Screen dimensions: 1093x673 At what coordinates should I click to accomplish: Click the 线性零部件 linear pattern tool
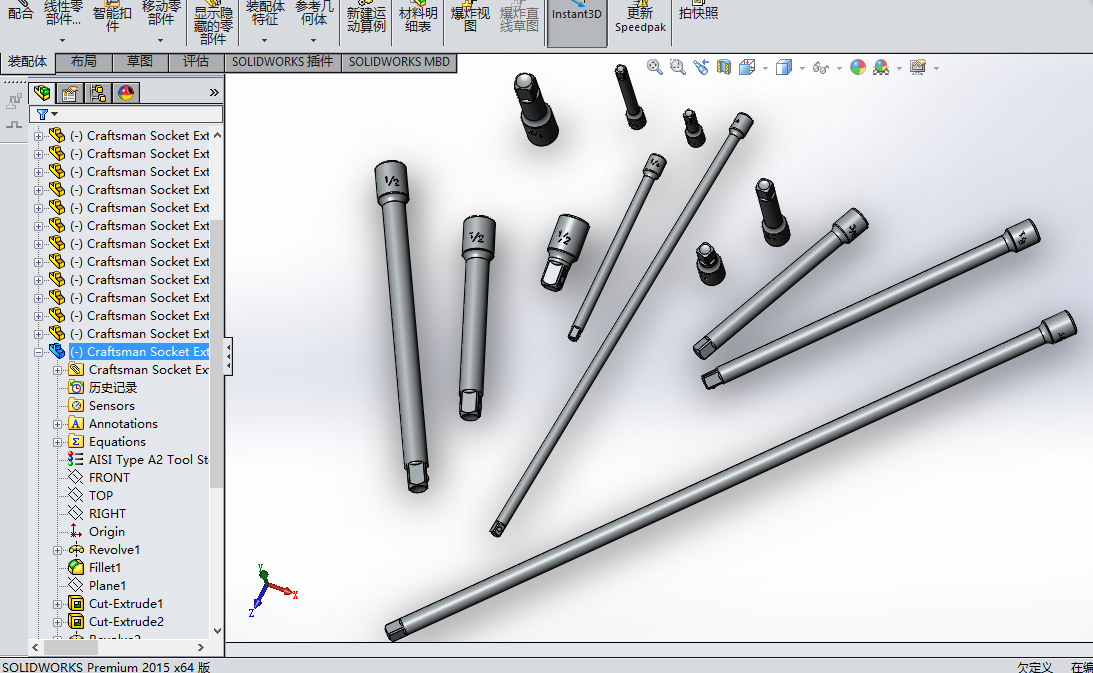63,13
